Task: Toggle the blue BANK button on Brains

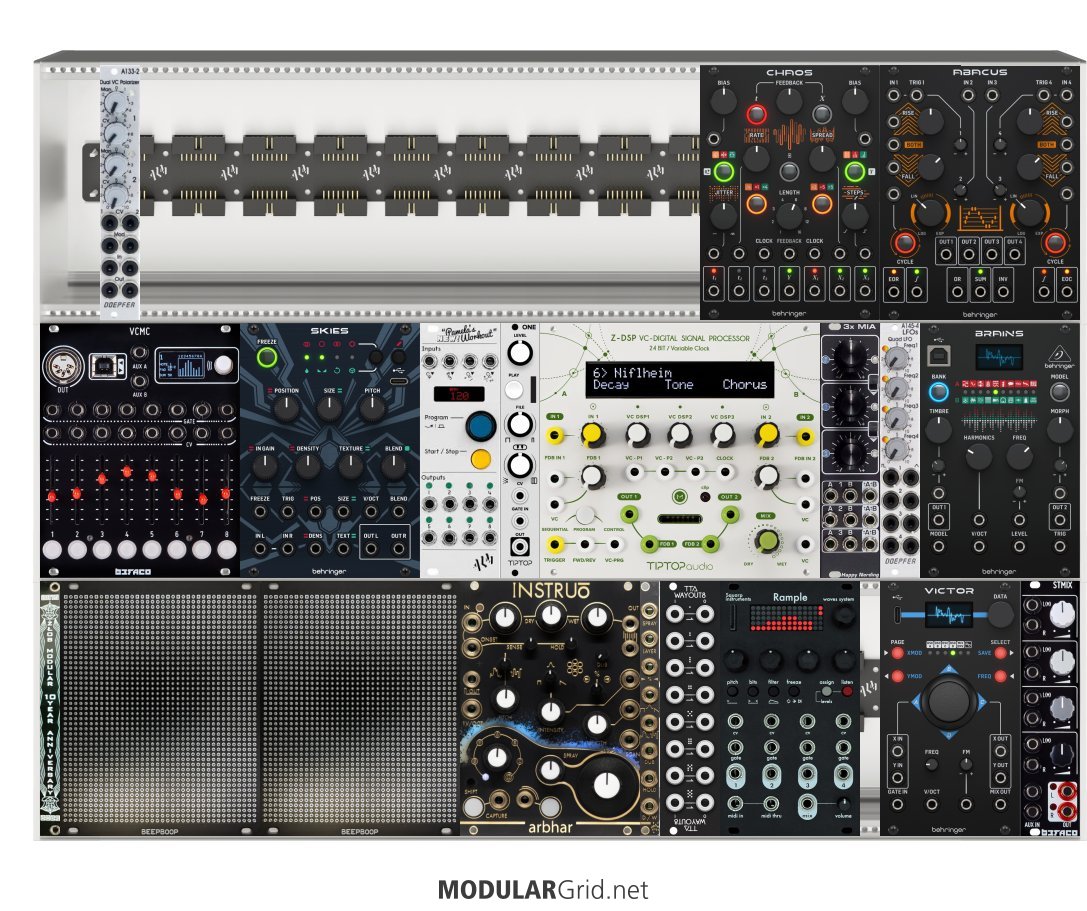Action: click(938, 392)
